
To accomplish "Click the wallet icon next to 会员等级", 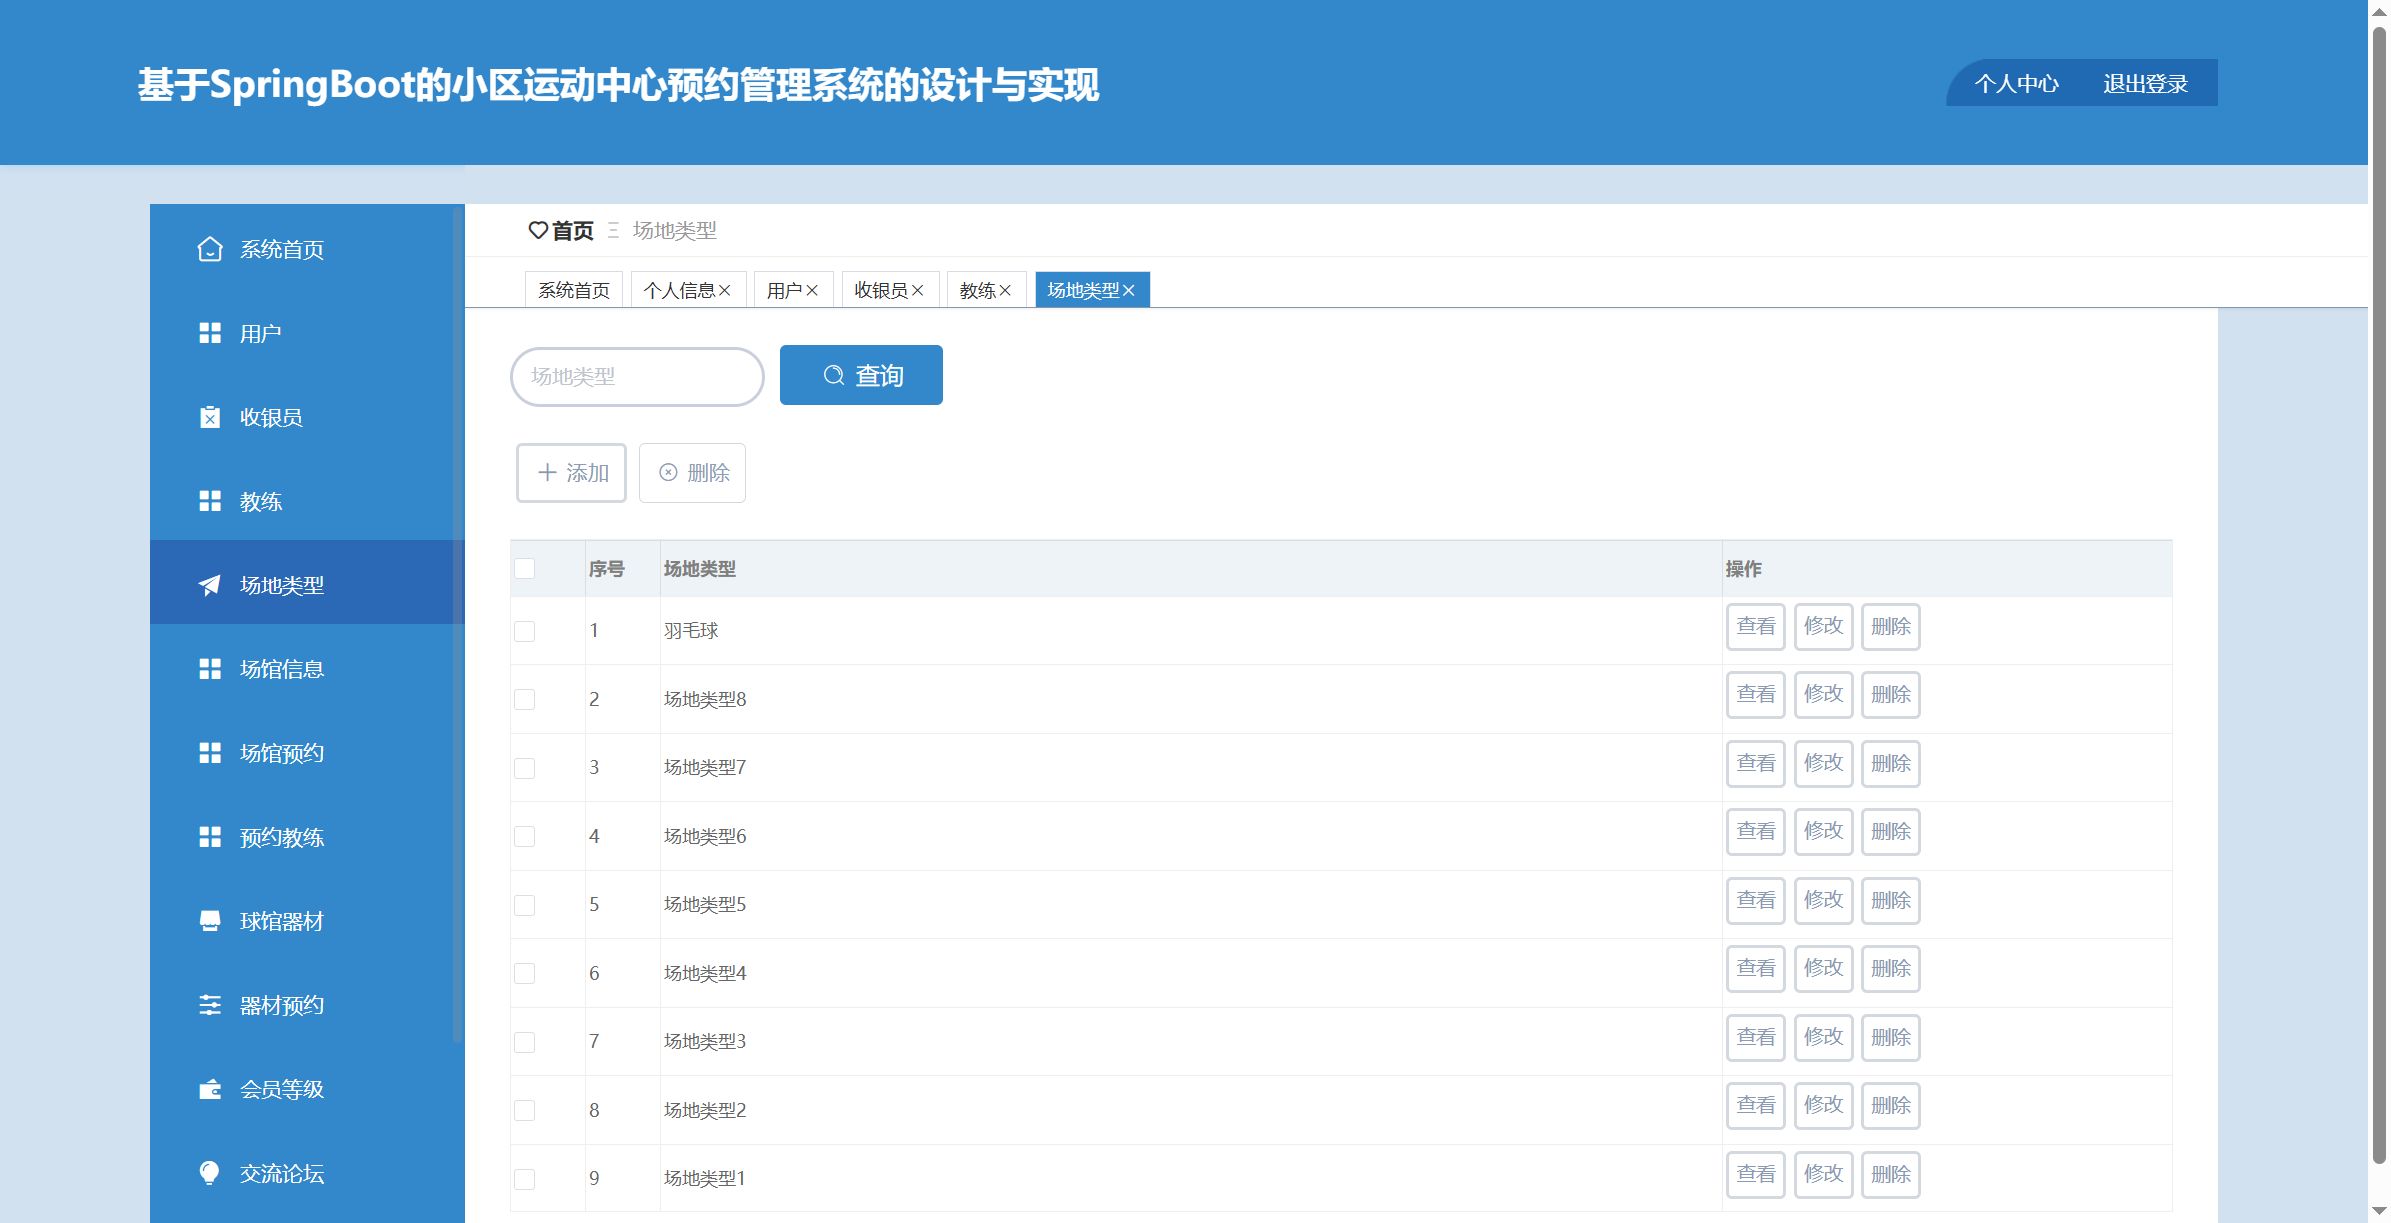I will [210, 1089].
